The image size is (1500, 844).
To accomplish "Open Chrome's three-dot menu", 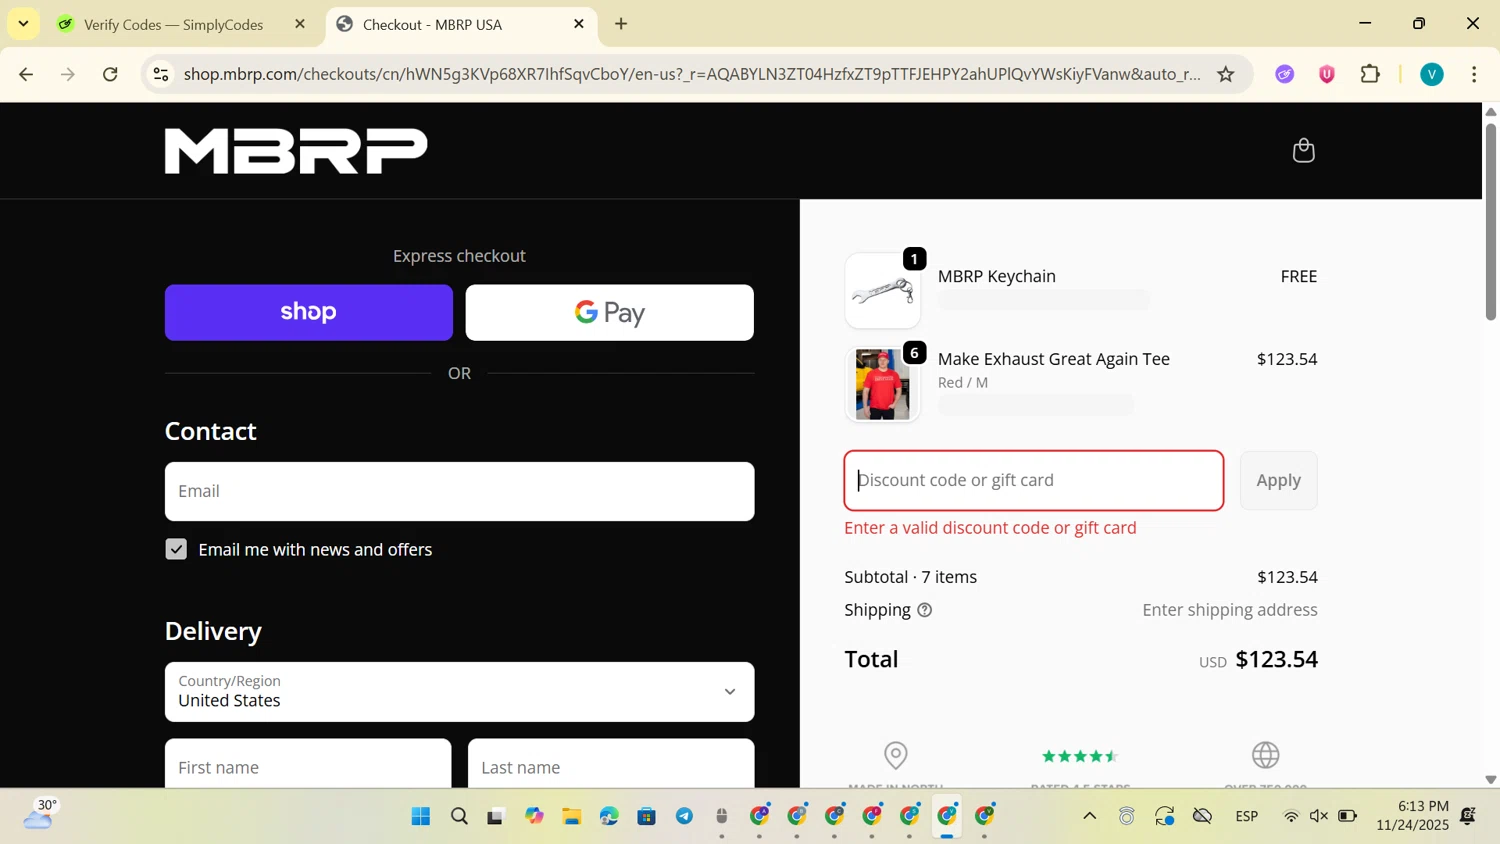I will (1474, 74).
